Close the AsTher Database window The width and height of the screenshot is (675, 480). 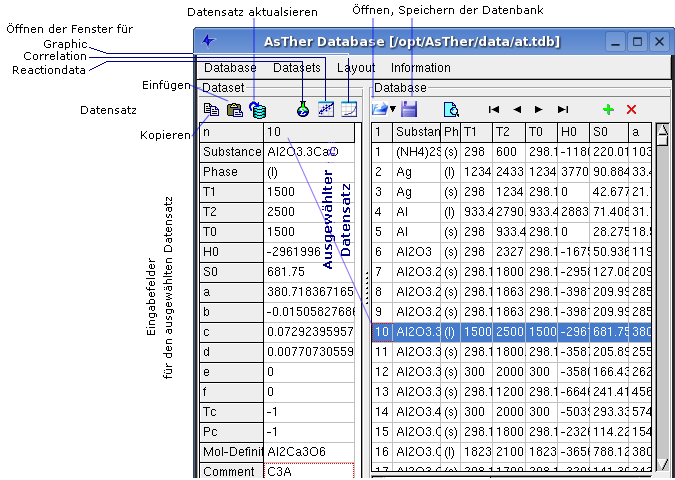659,42
